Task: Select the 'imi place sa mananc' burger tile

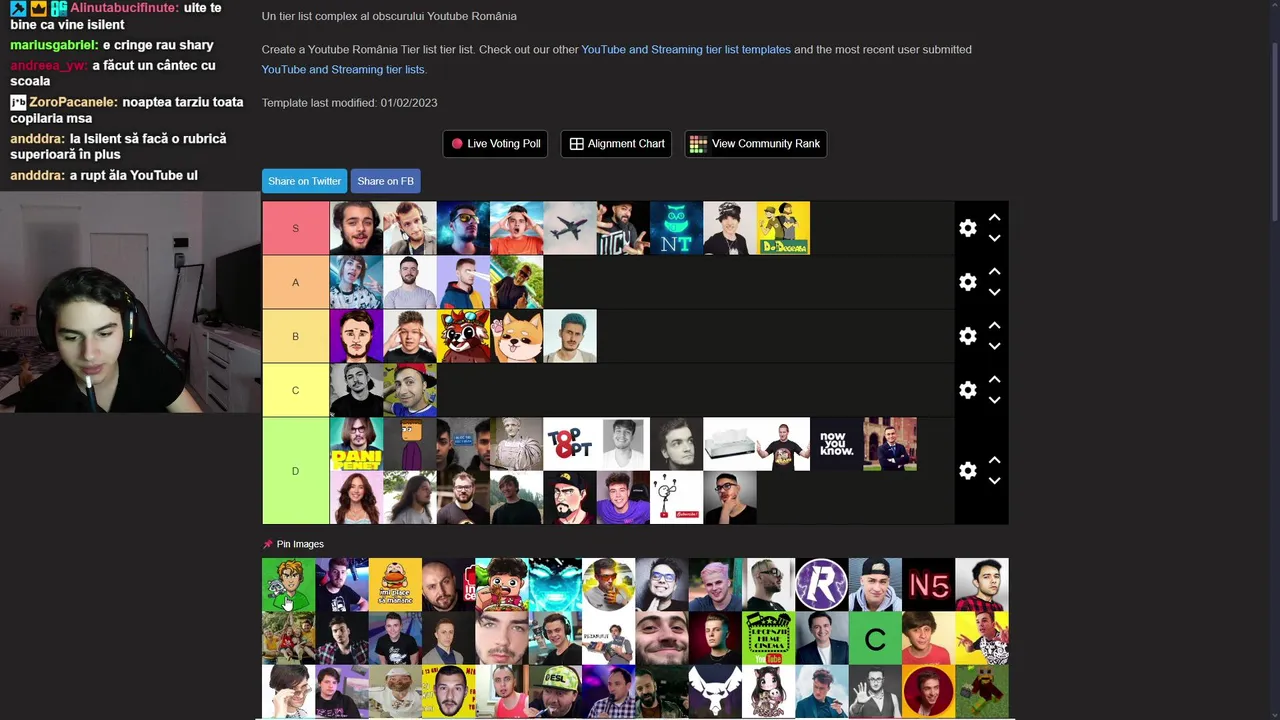Action: (x=395, y=584)
